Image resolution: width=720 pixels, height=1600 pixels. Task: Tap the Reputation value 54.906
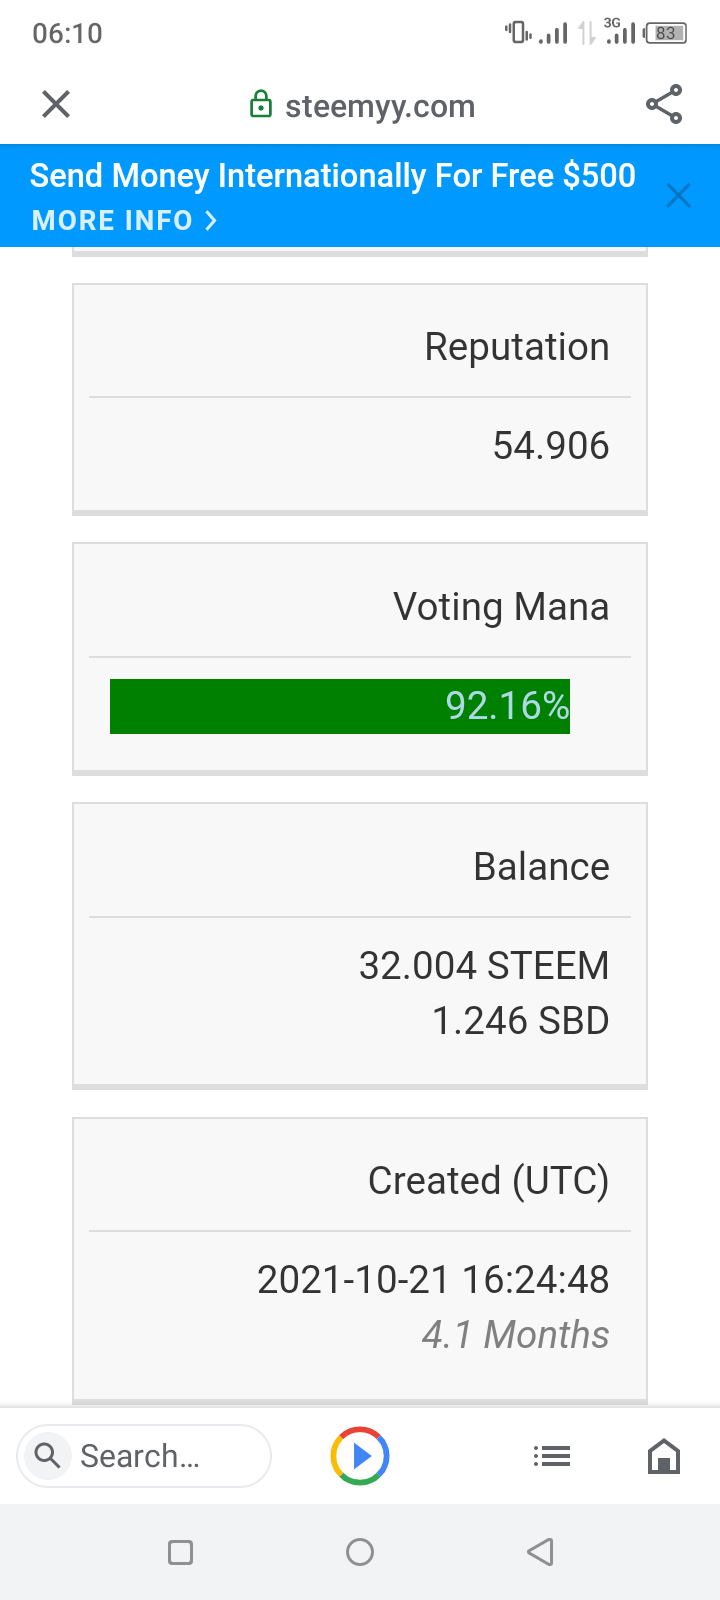[550, 446]
